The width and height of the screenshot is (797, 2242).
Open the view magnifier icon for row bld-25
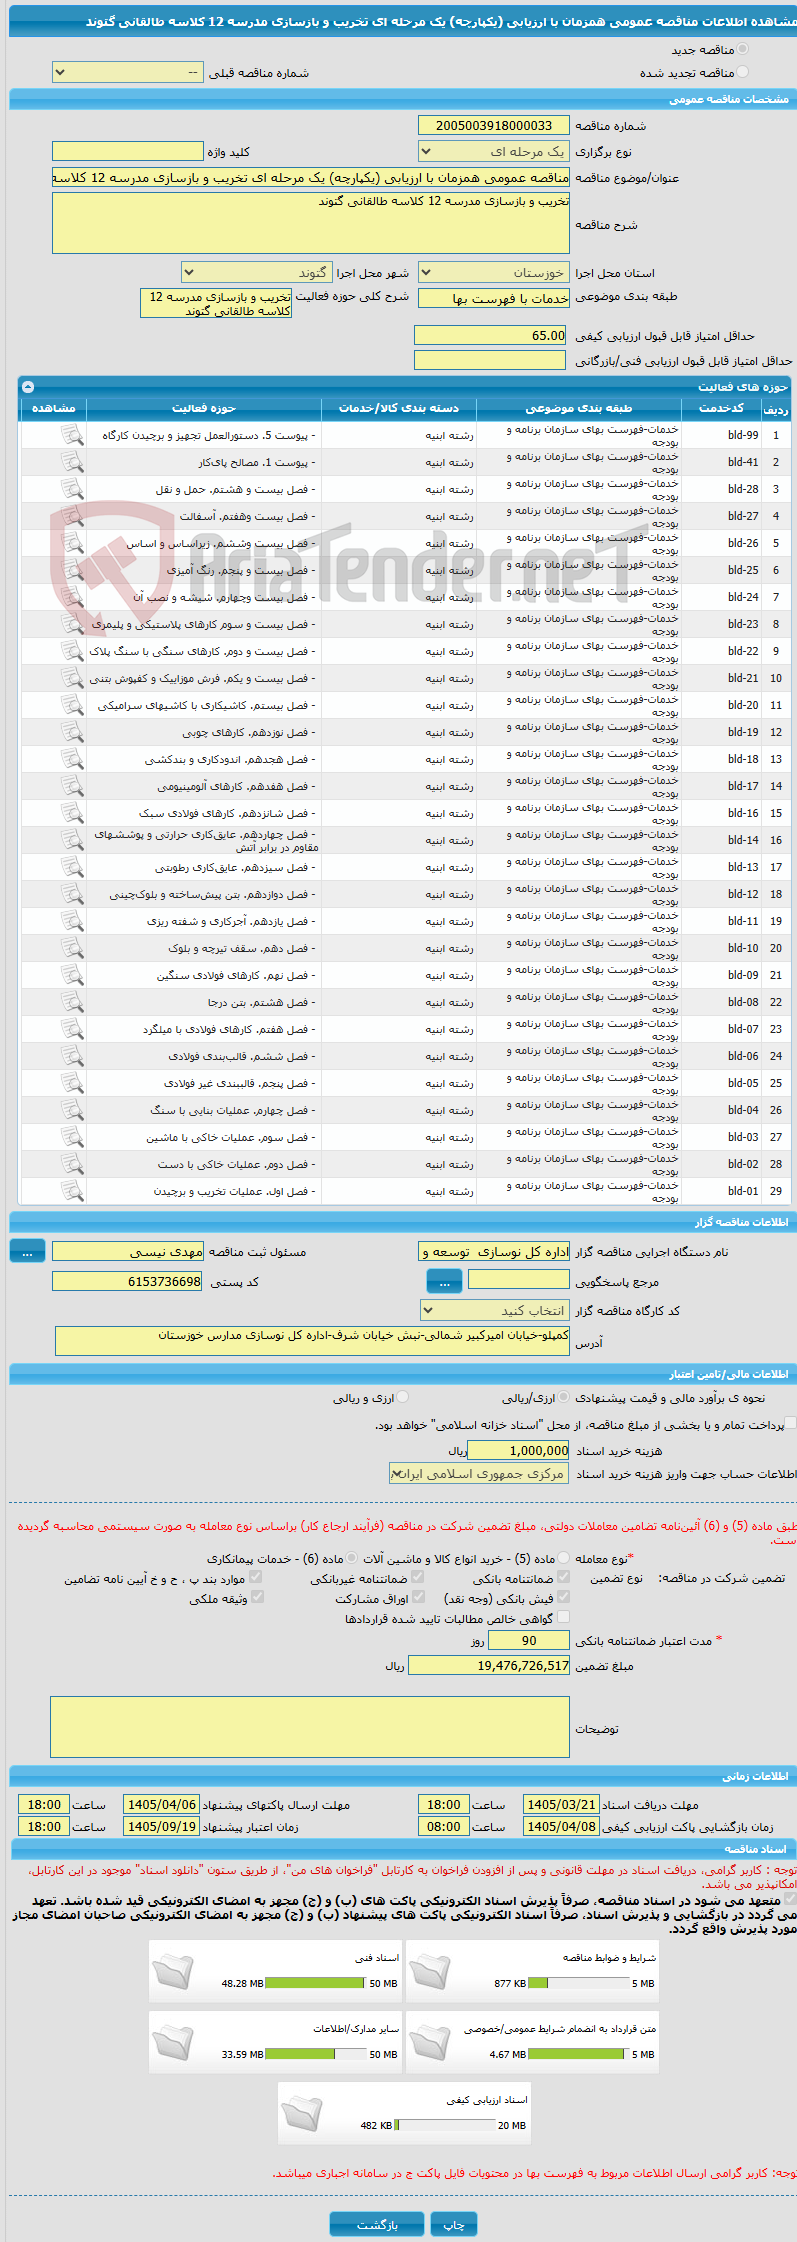pyautogui.click(x=72, y=570)
